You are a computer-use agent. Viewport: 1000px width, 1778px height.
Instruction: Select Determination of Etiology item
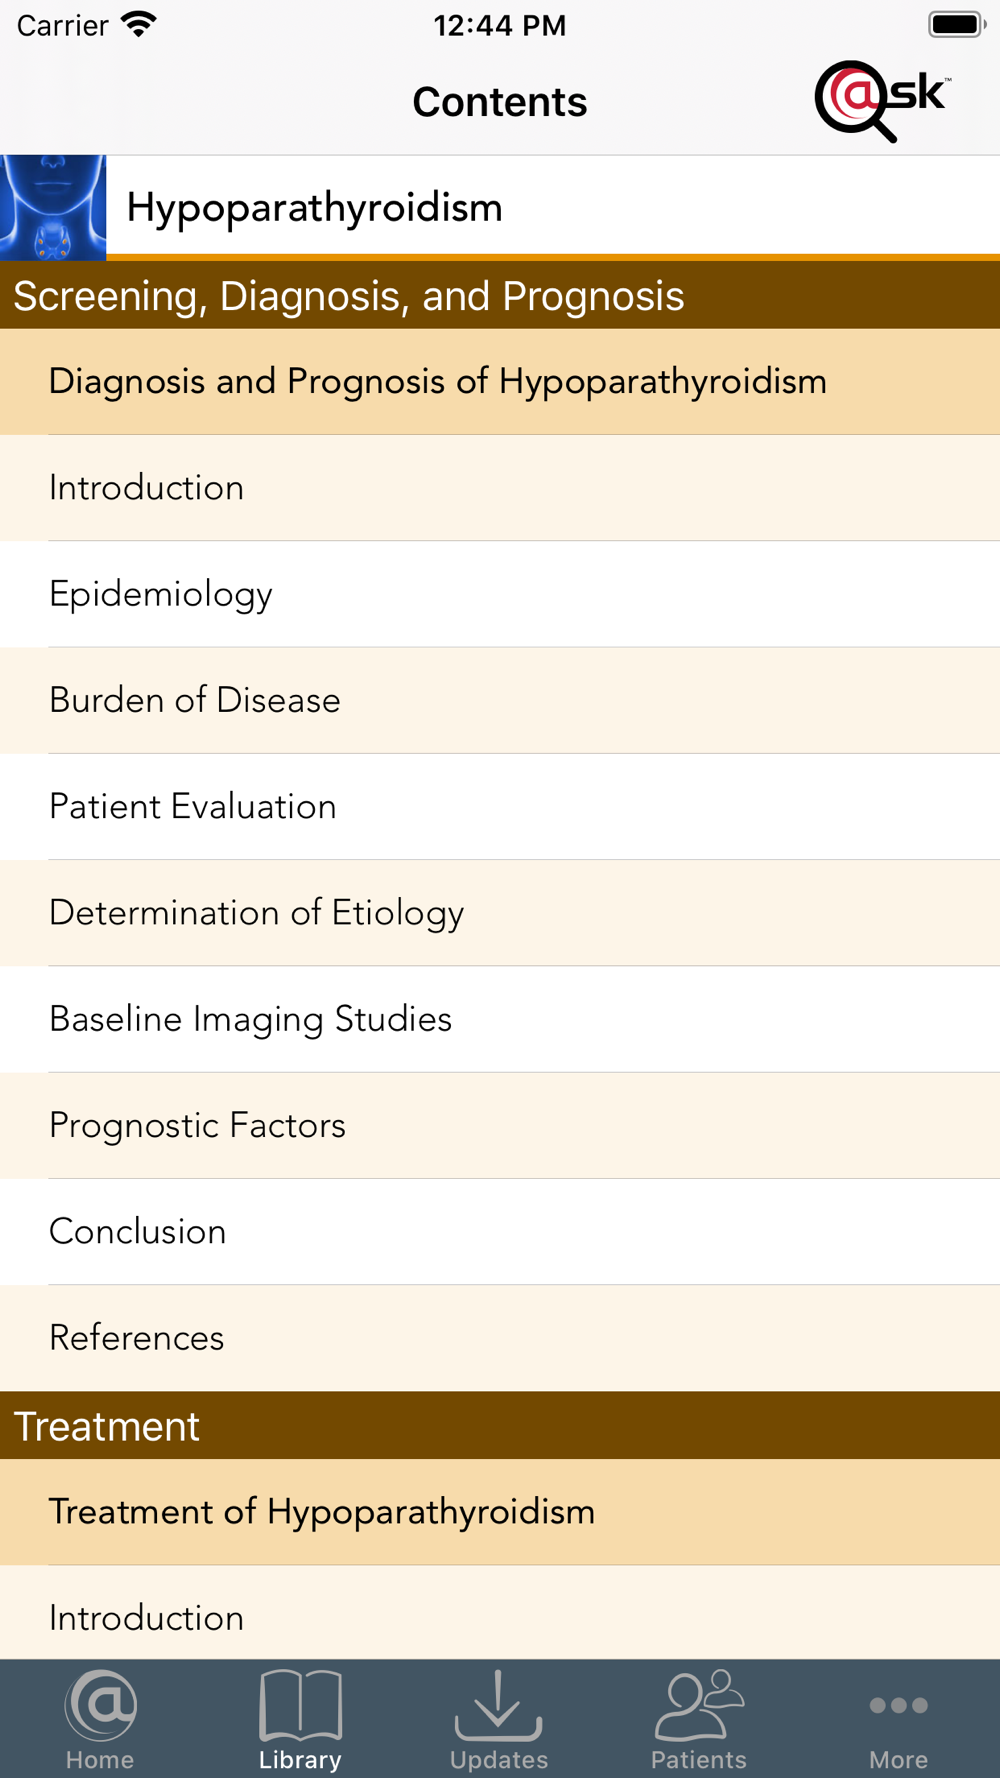[500, 913]
